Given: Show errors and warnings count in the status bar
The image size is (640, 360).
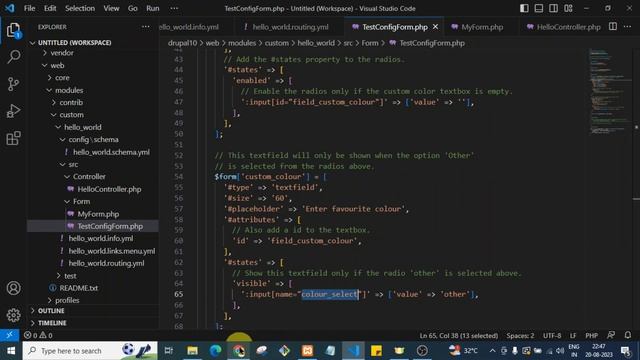Looking at the screenshot, I should coord(38,335).
